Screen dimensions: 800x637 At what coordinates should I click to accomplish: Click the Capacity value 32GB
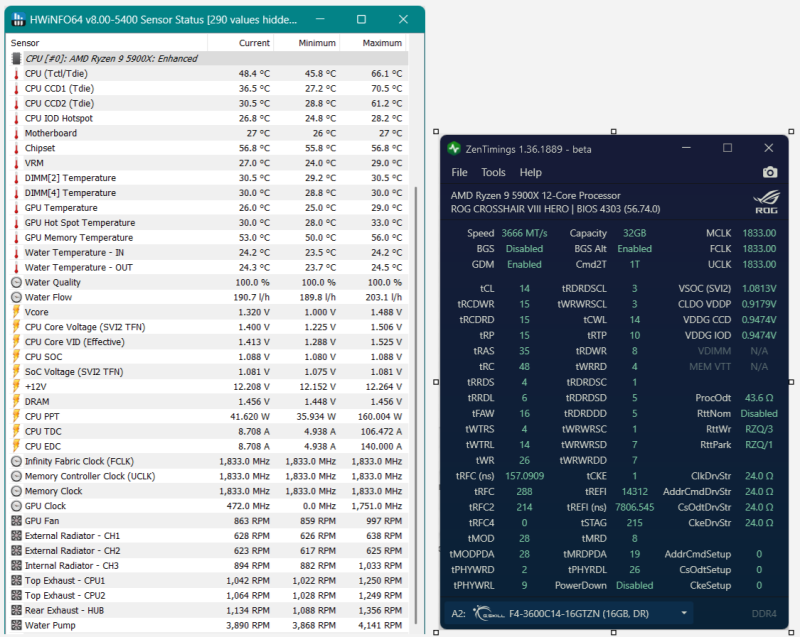coord(634,233)
